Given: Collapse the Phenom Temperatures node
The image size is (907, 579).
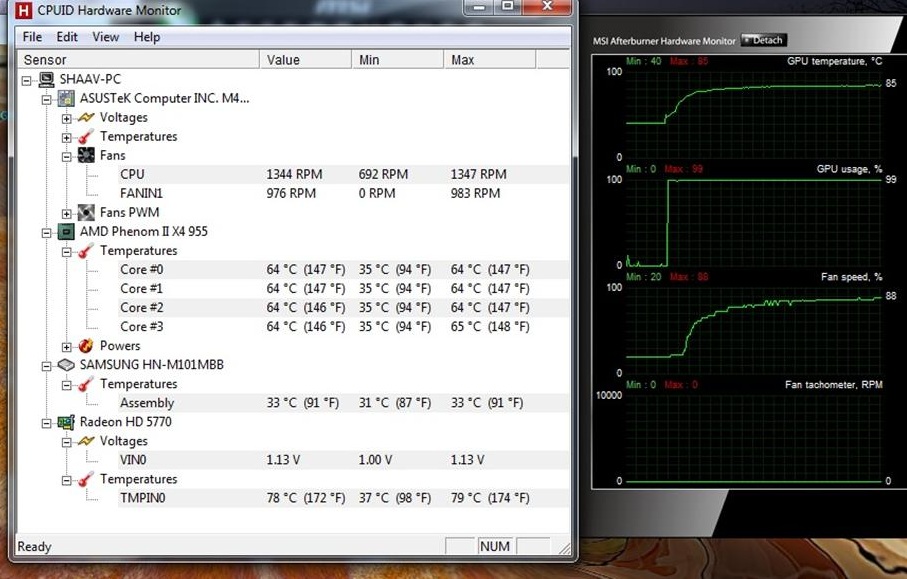Looking at the screenshot, I should pyautogui.click(x=66, y=252).
